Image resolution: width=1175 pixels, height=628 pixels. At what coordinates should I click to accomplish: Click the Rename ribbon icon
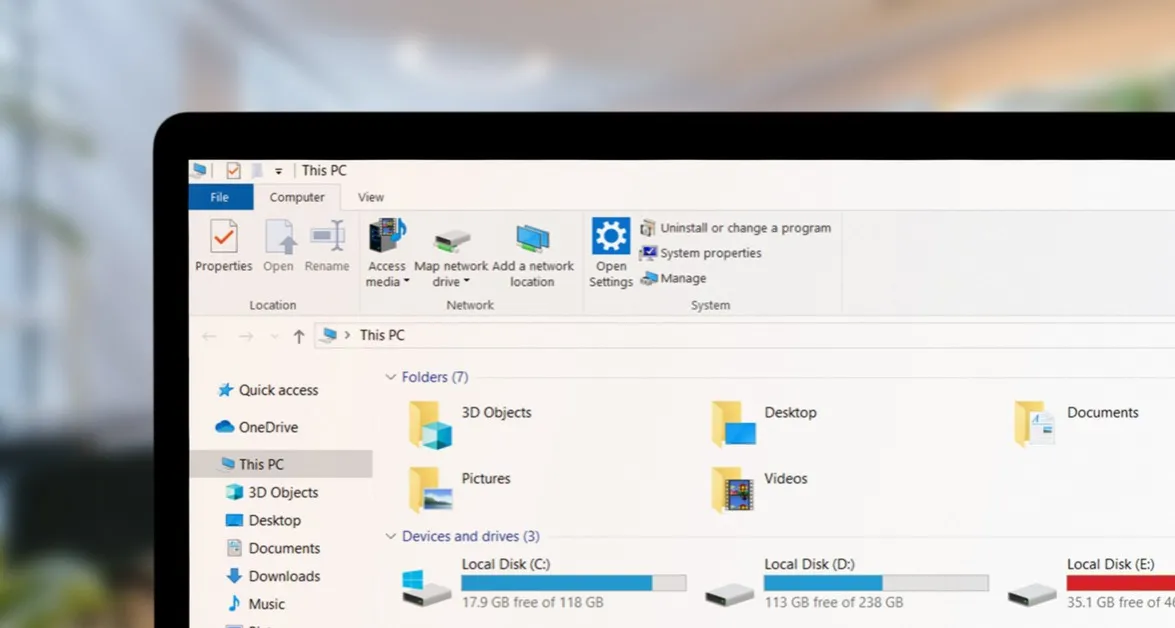(327, 237)
